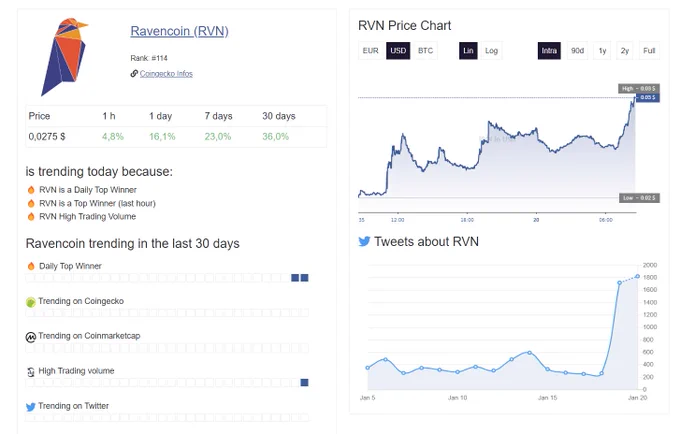Click the Twitter bird icon near Tweets about RVN
The width and height of the screenshot is (680, 434).
click(x=364, y=241)
